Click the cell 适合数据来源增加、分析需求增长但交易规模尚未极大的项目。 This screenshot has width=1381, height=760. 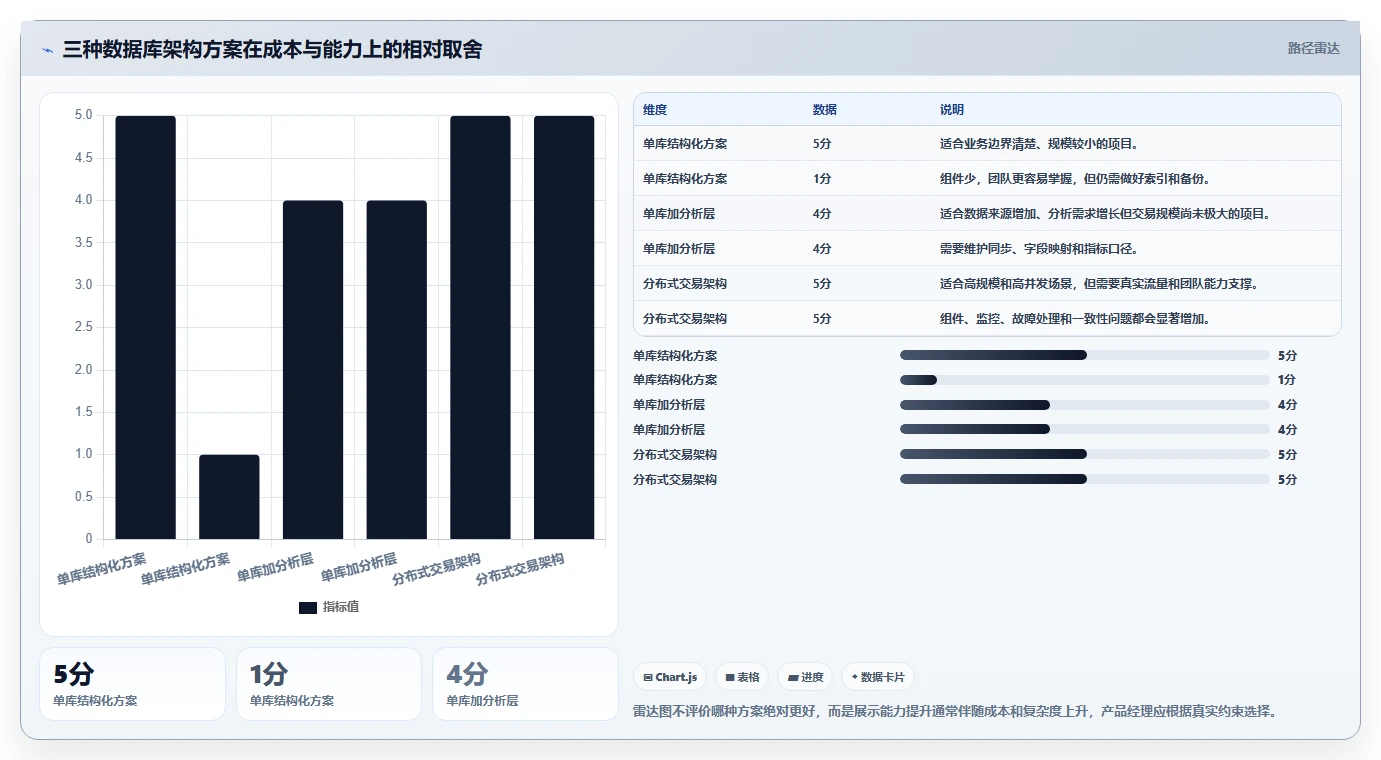(x=1105, y=214)
